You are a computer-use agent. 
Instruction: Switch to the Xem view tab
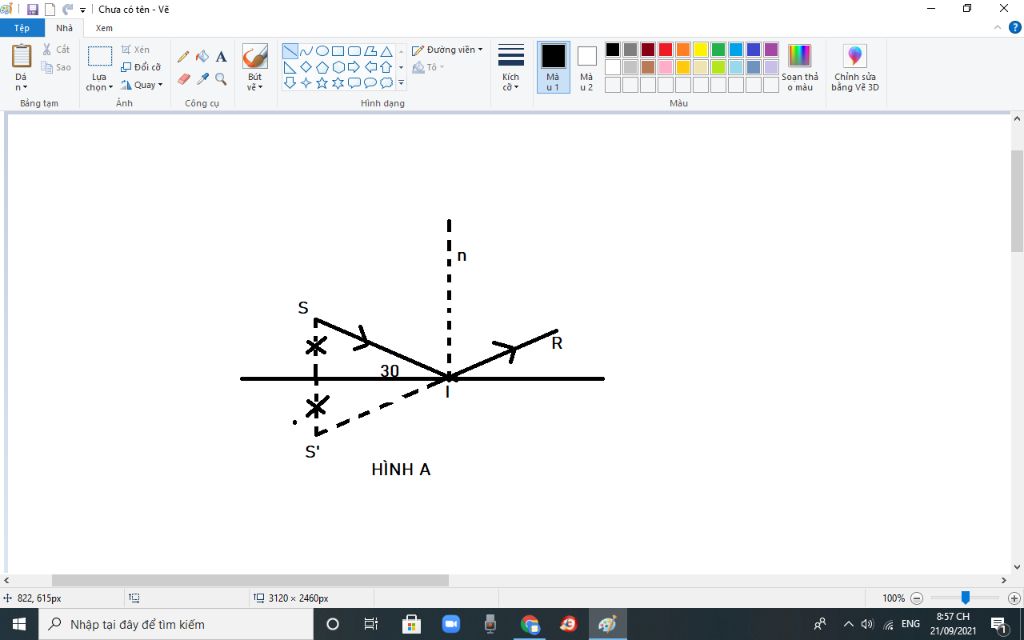(x=104, y=28)
